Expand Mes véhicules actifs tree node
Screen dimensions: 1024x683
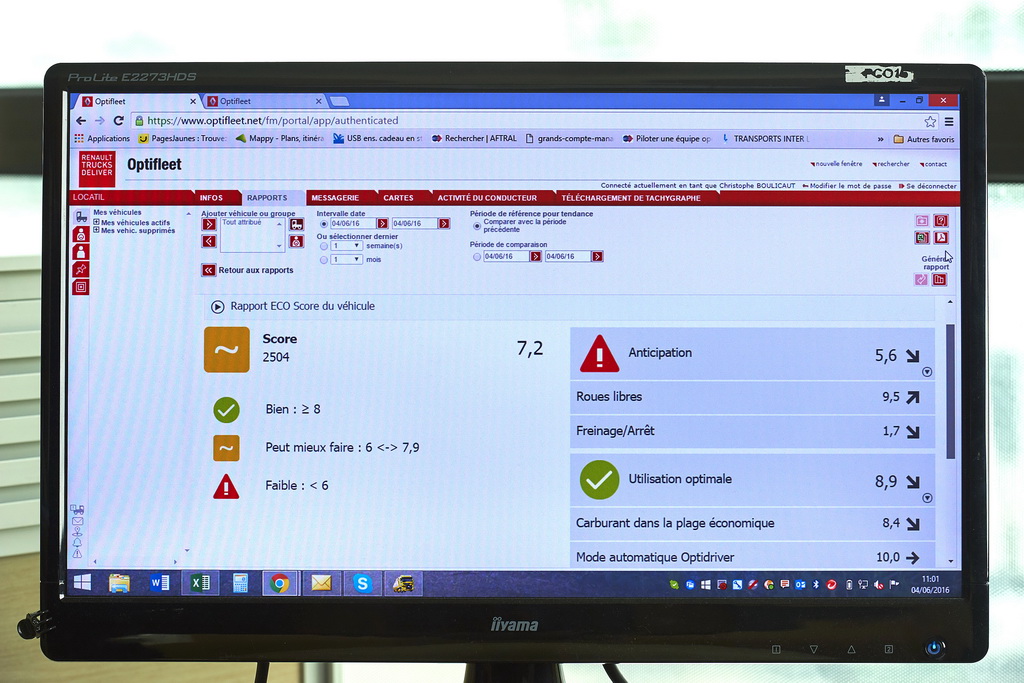pos(97,222)
